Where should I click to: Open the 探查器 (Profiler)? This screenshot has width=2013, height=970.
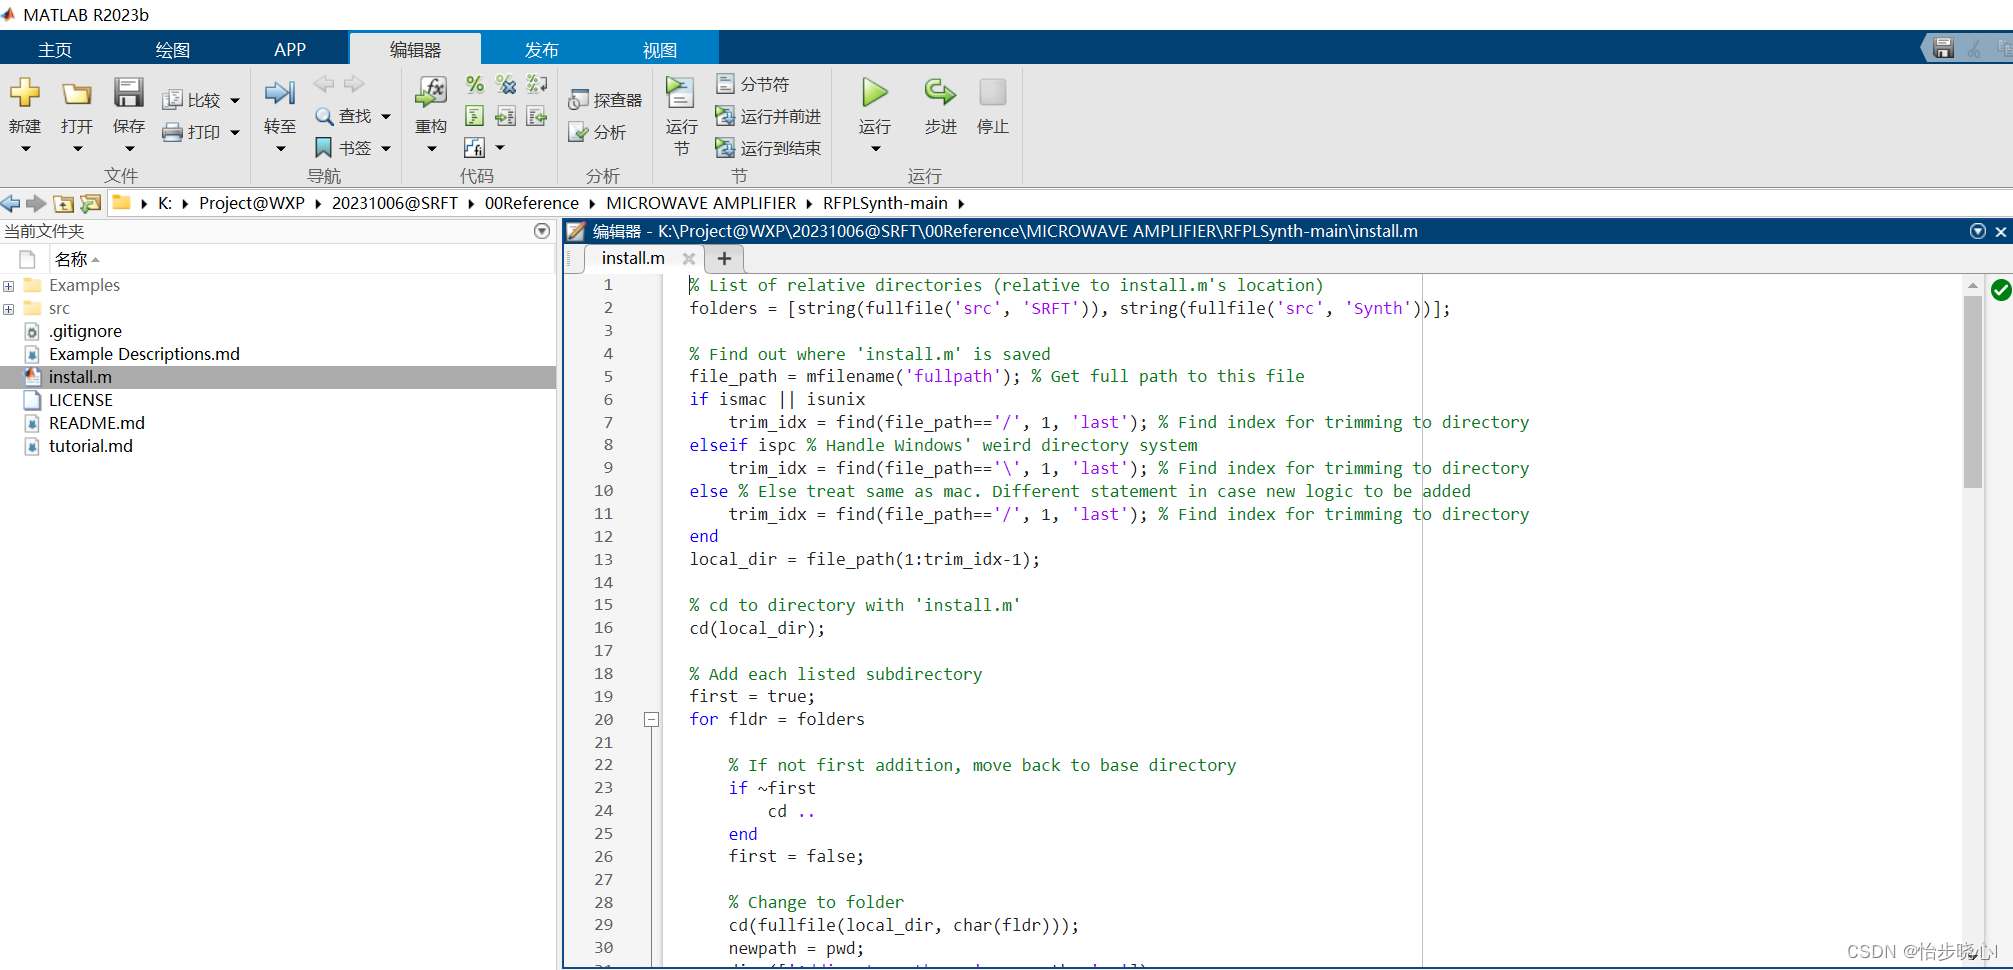click(x=605, y=100)
